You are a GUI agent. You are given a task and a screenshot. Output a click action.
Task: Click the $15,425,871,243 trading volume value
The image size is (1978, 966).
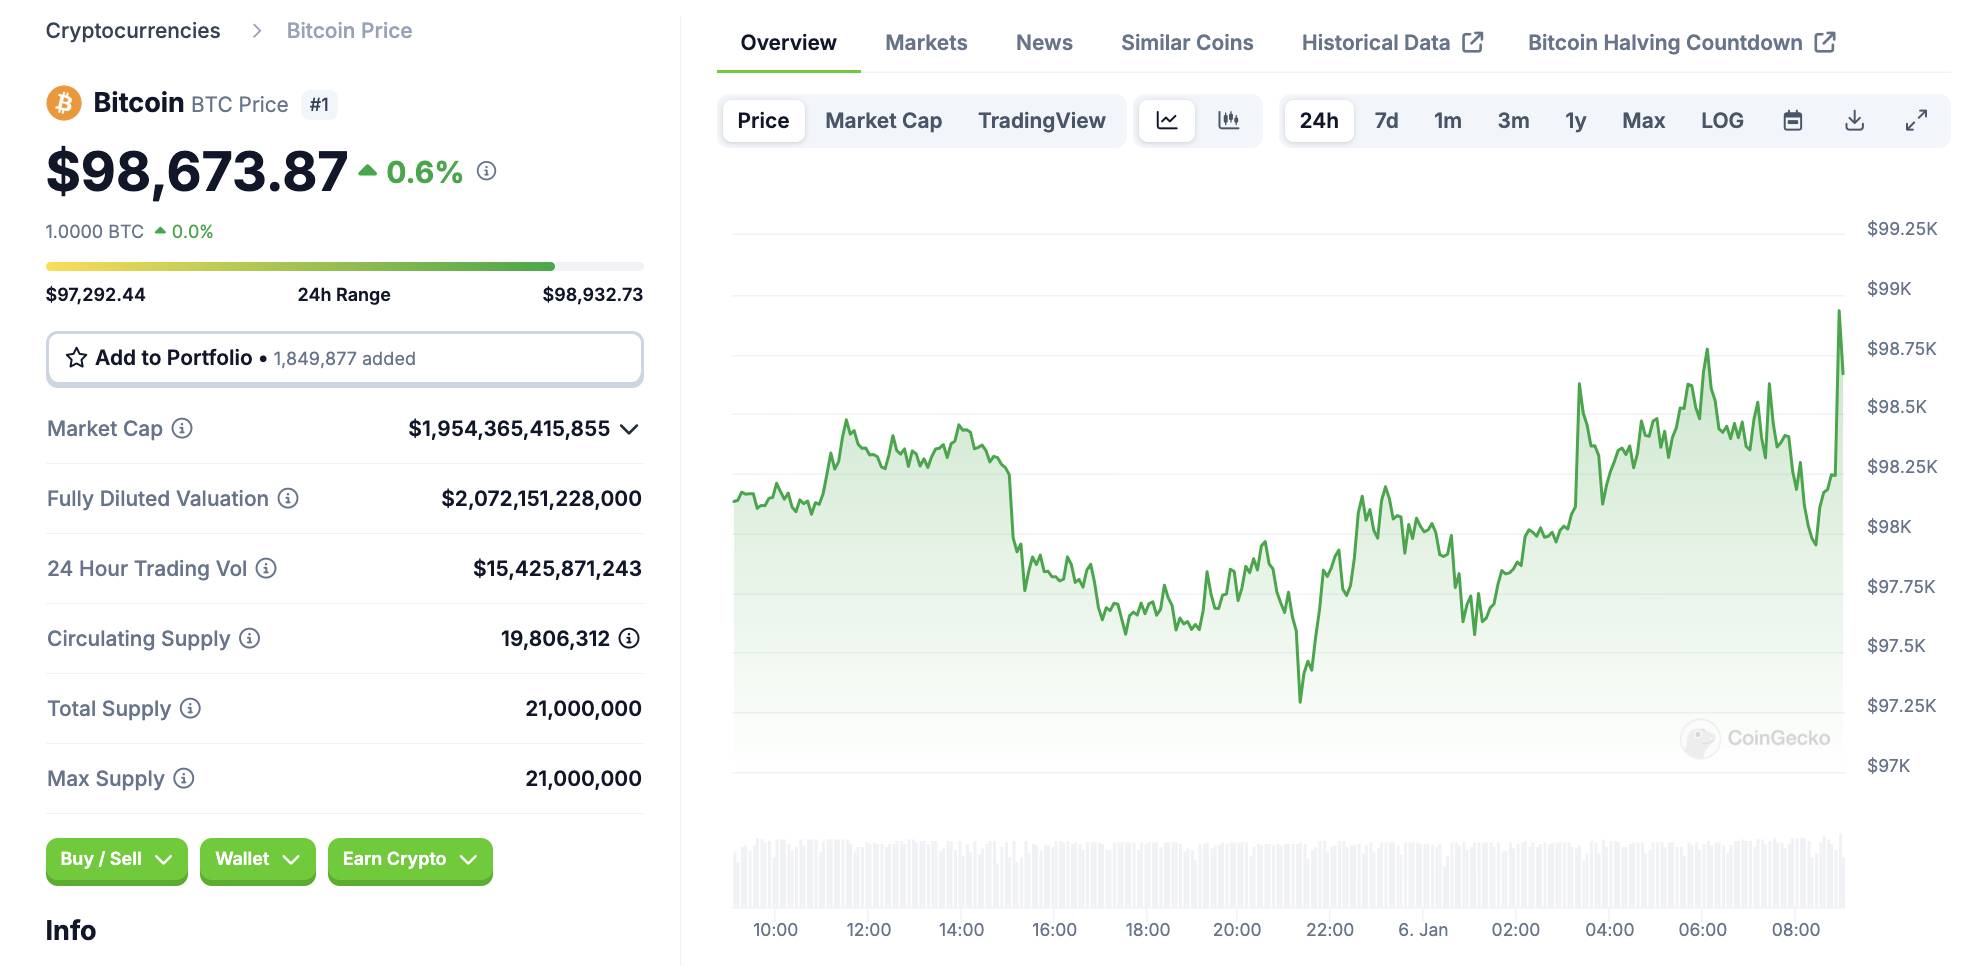point(557,569)
